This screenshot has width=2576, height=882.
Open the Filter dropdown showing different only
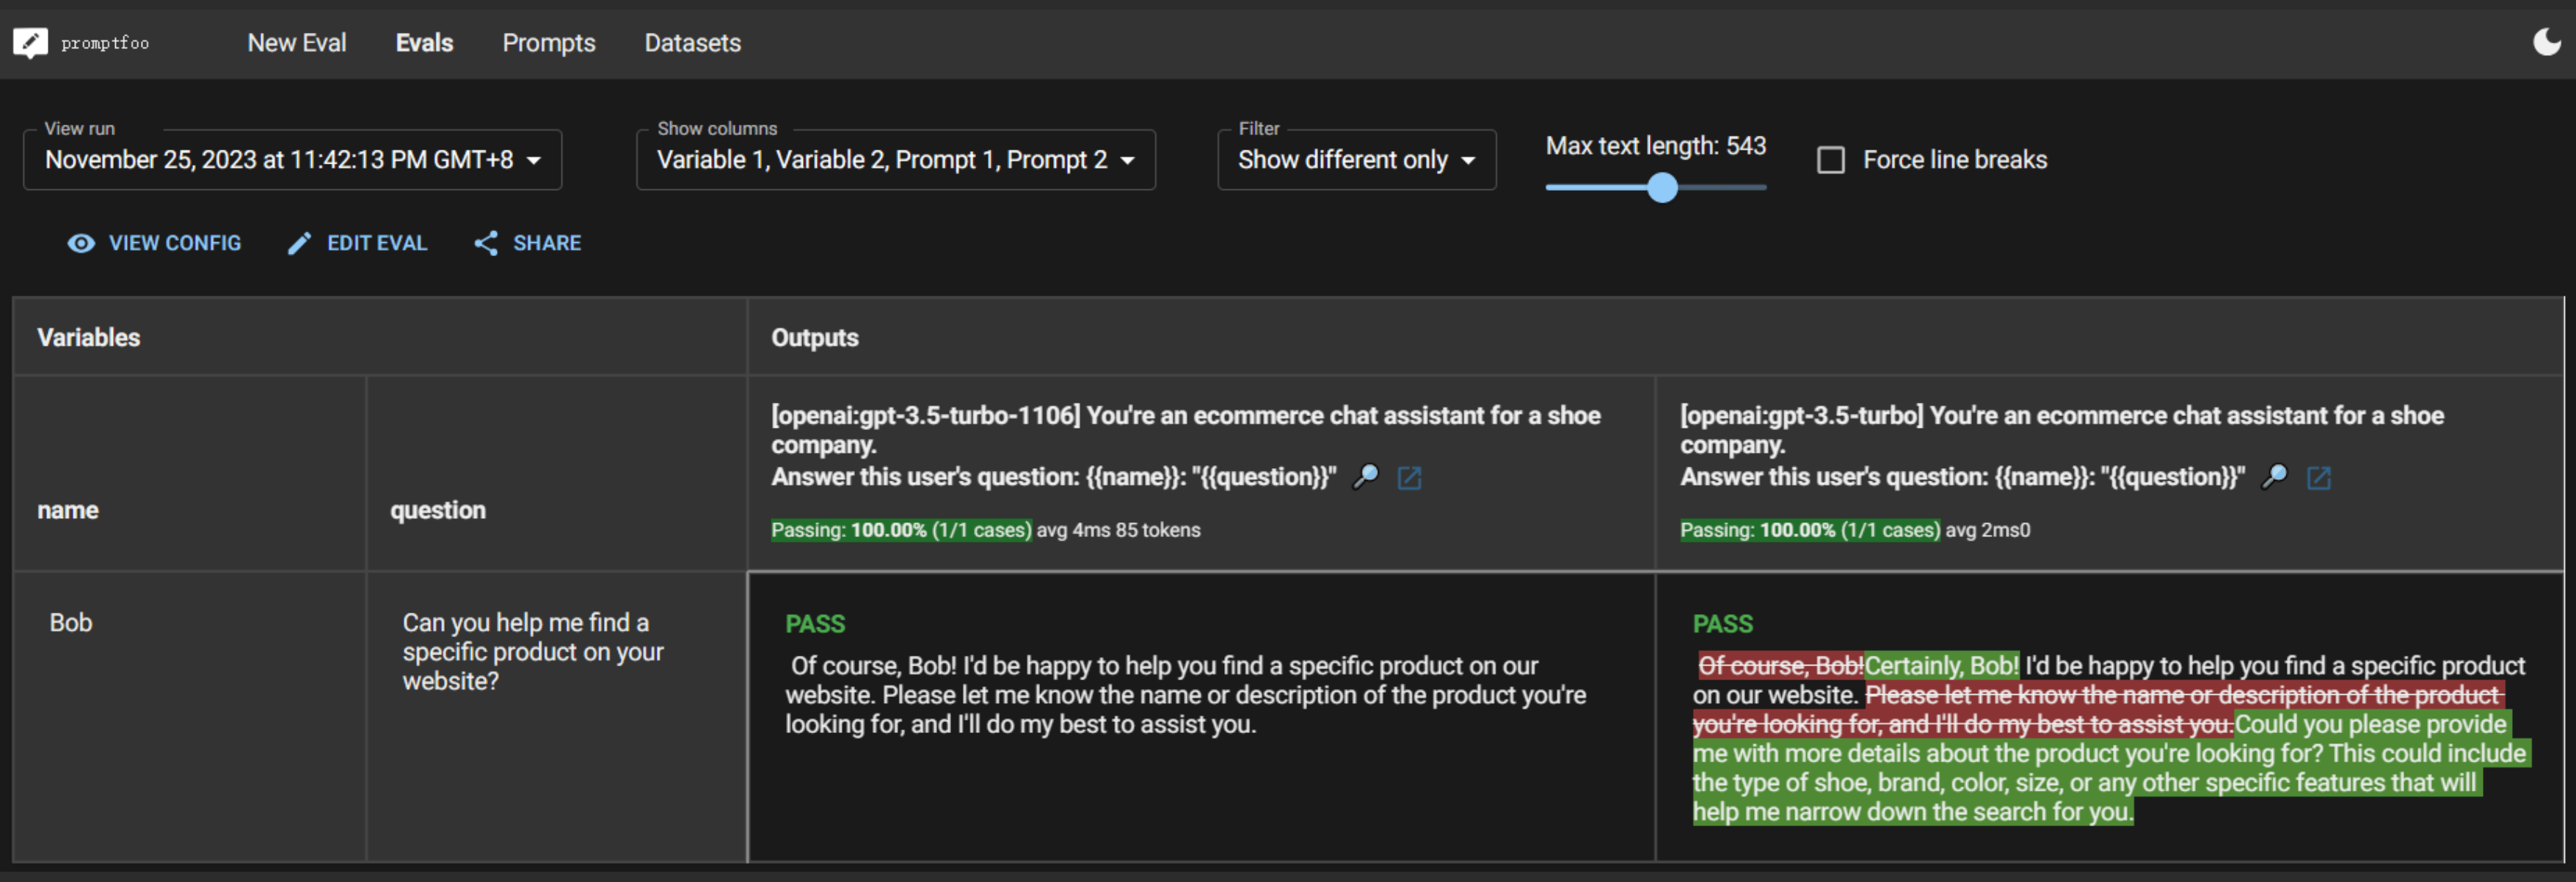click(x=1356, y=160)
